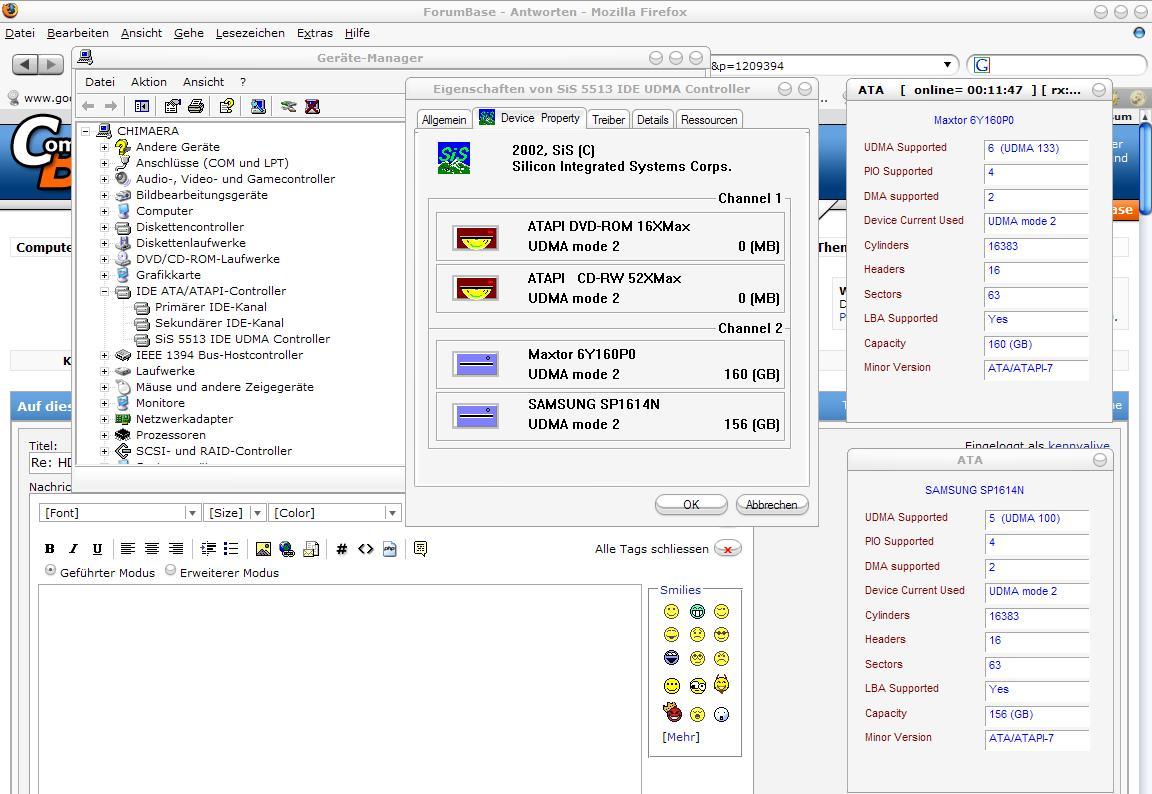The height and width of the screenshot is (794, 1152).
Task: Collapse the CHIMAERA root node
Action: click(86, 131)
